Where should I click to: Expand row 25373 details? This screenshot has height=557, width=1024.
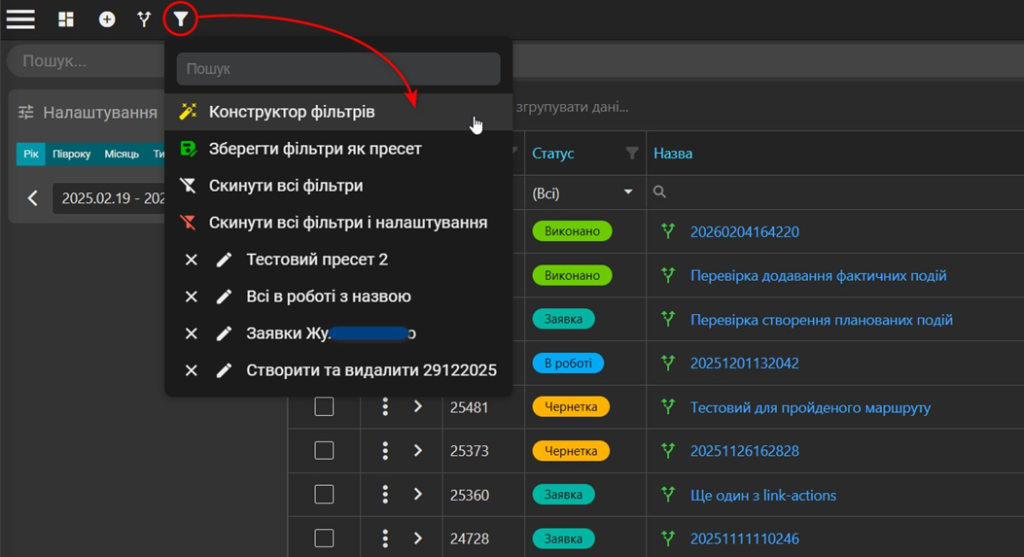point(418,451)
